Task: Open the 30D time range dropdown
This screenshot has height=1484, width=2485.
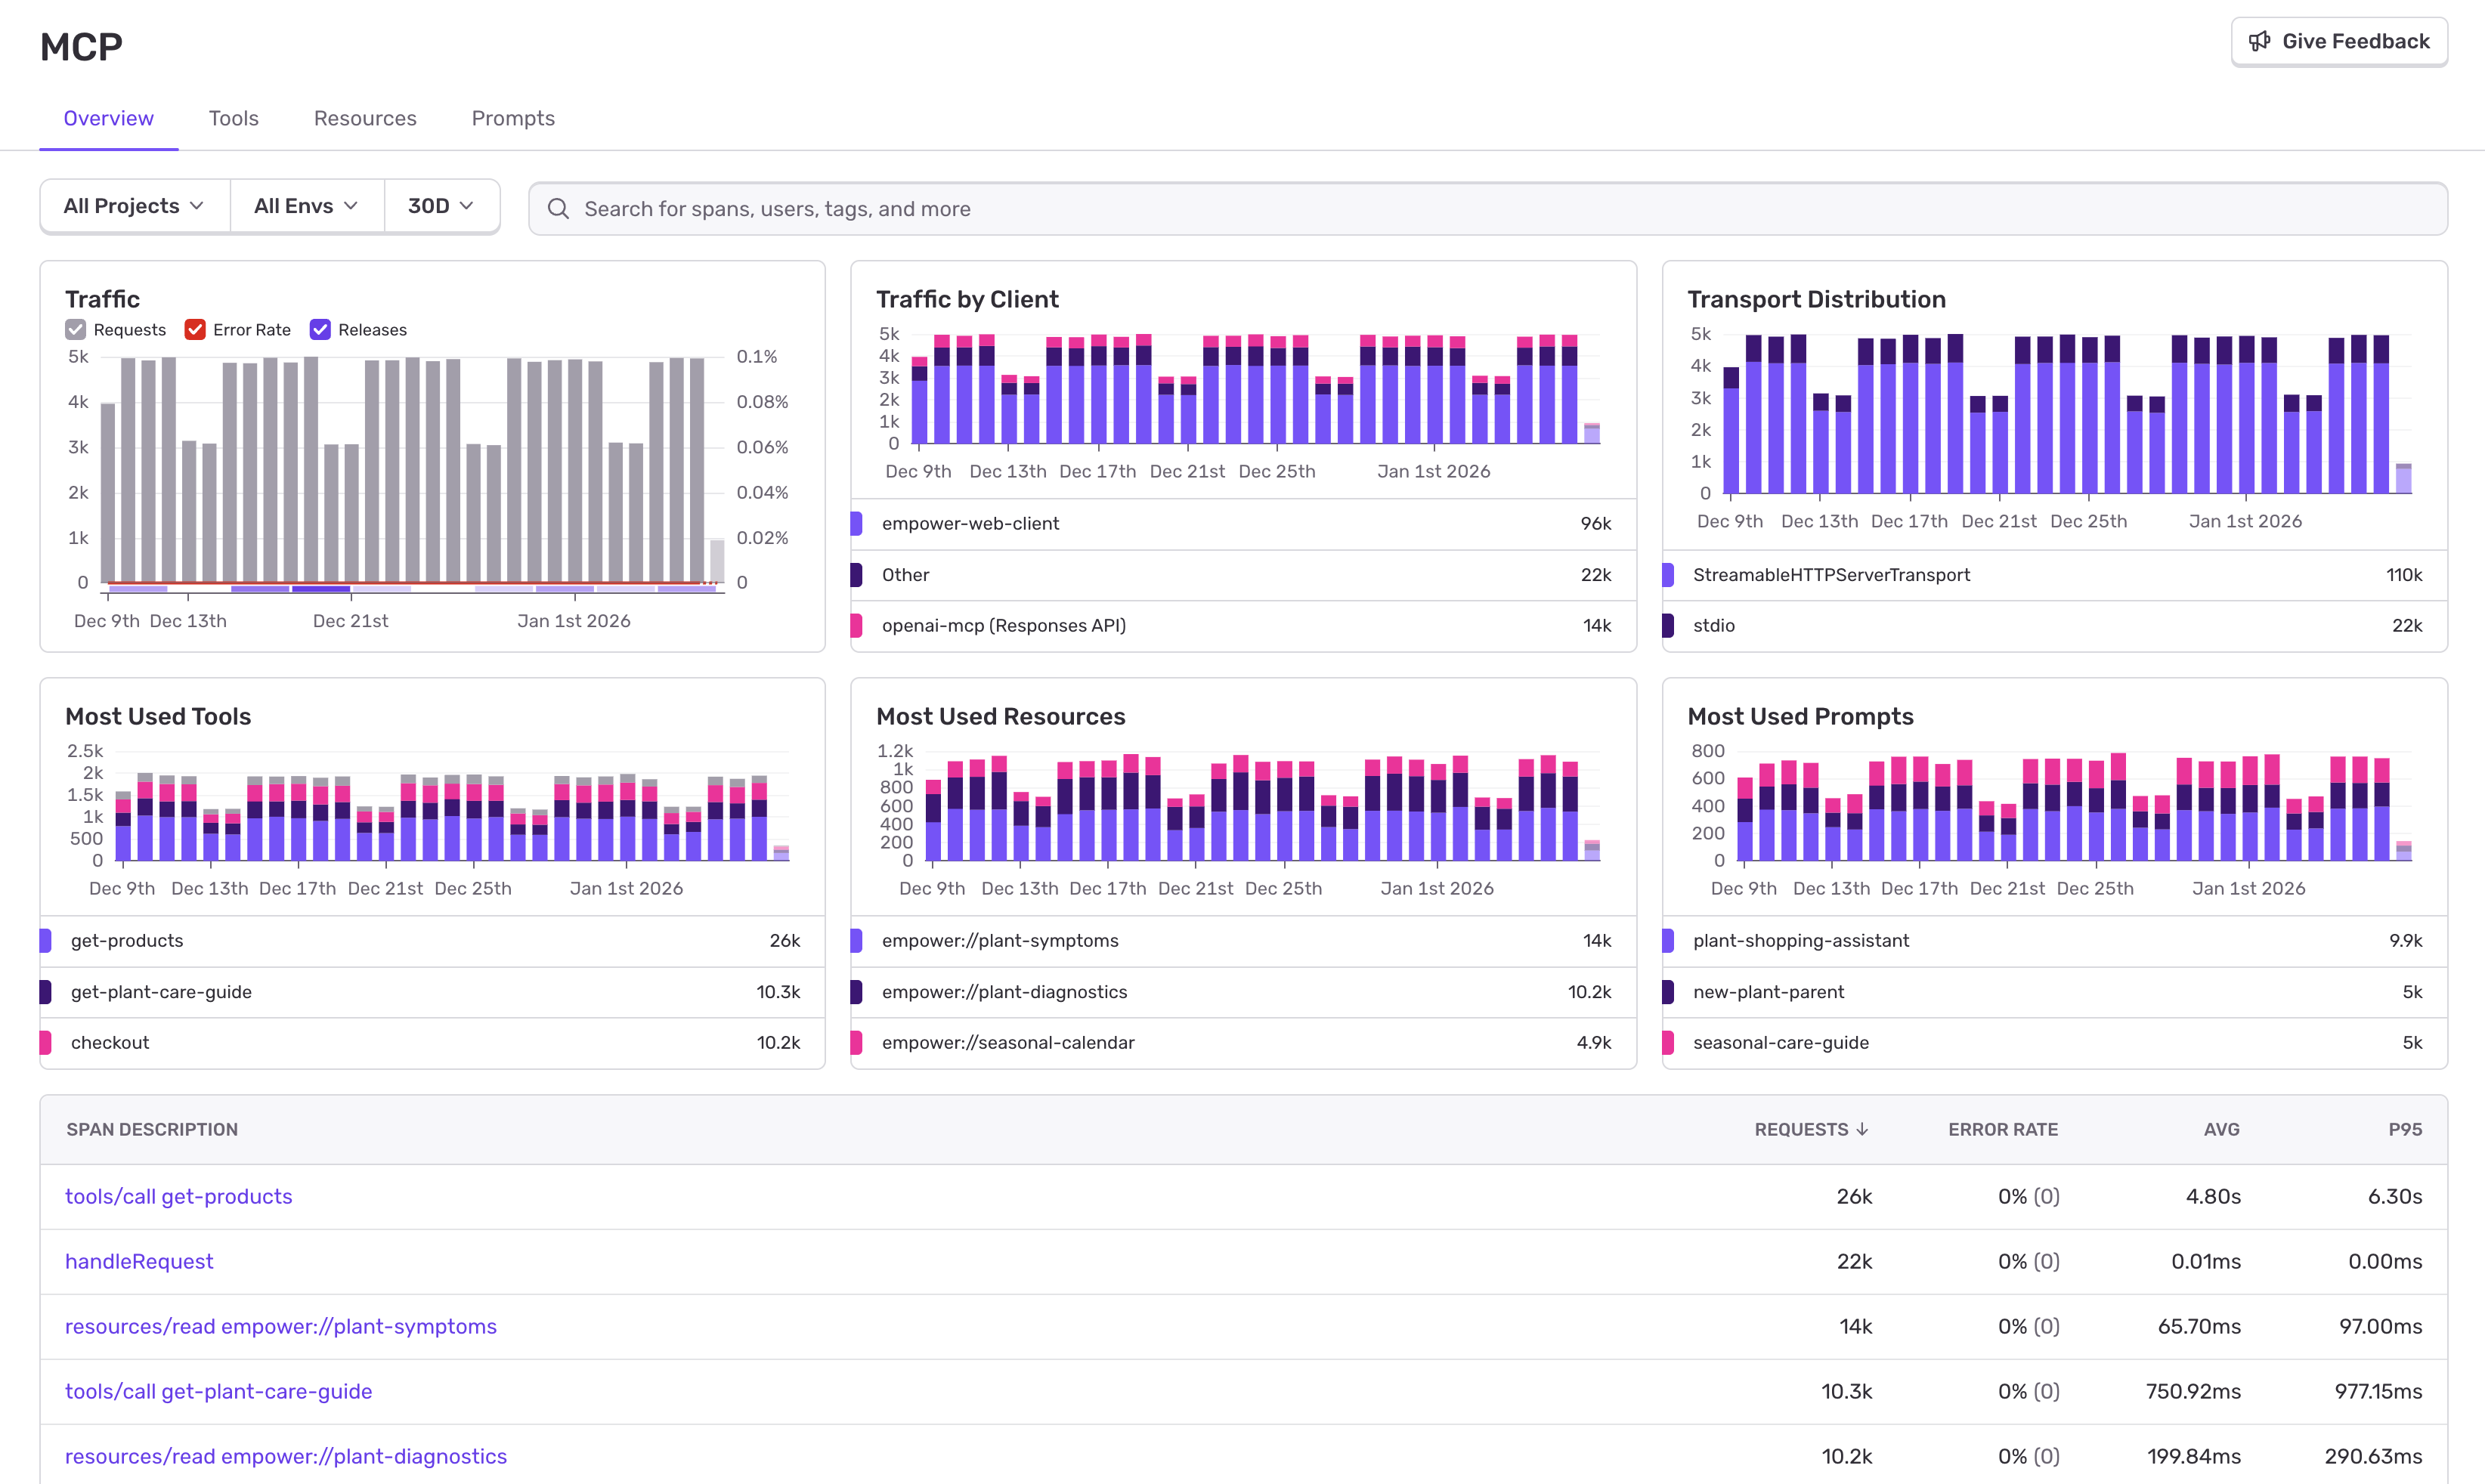Action: 441,205
